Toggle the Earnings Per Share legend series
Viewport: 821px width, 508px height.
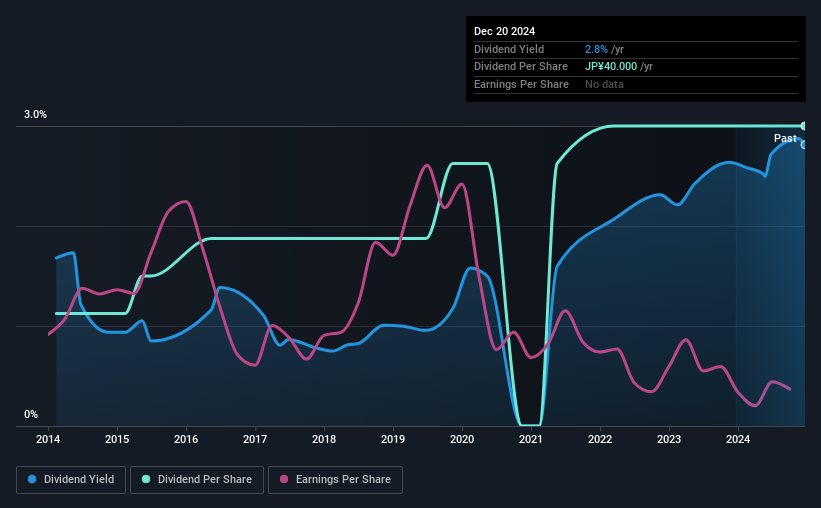coord(335,480)
